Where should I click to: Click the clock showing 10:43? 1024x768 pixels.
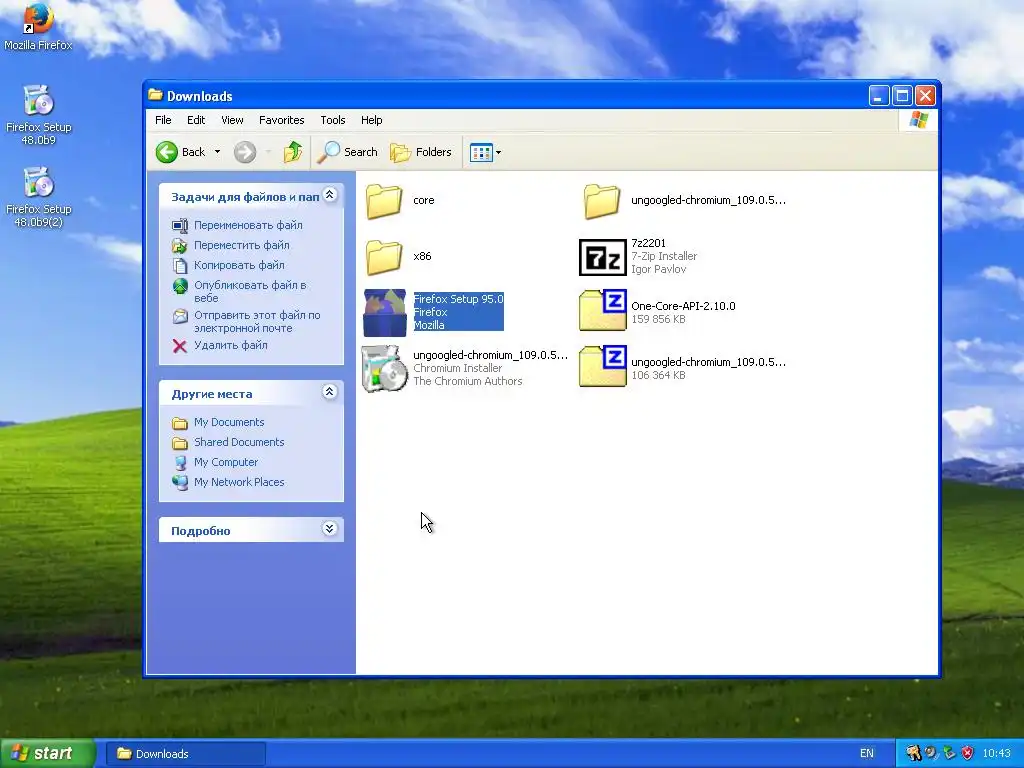[x=996, y=754]
